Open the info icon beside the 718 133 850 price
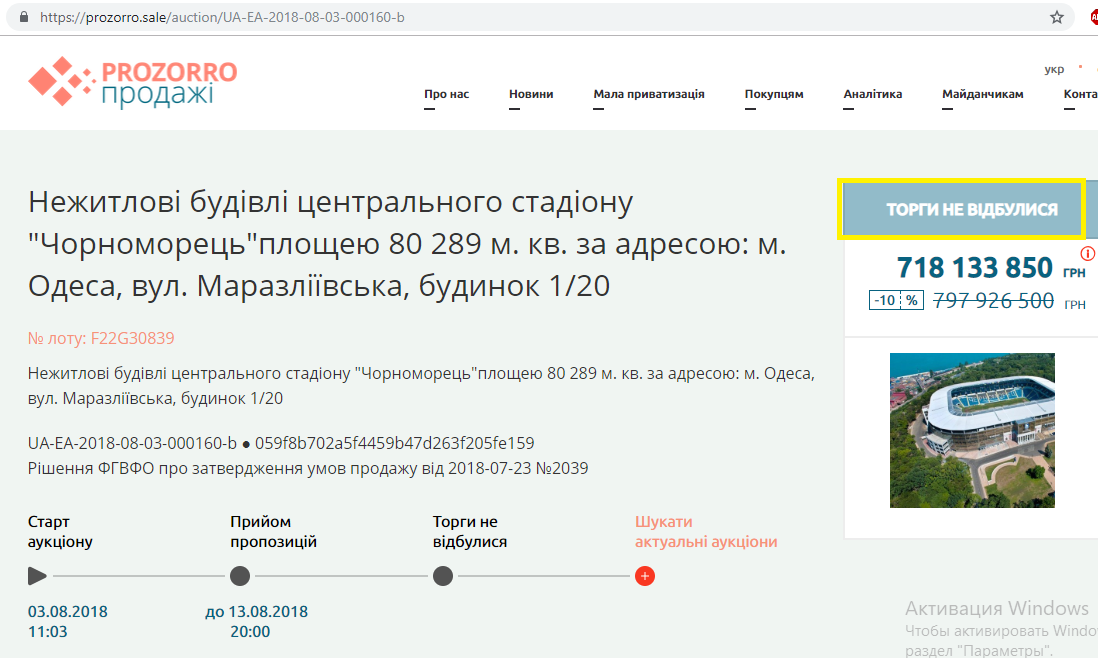The width and height of the screenshot is (1098, 658). pos(1089,253)
